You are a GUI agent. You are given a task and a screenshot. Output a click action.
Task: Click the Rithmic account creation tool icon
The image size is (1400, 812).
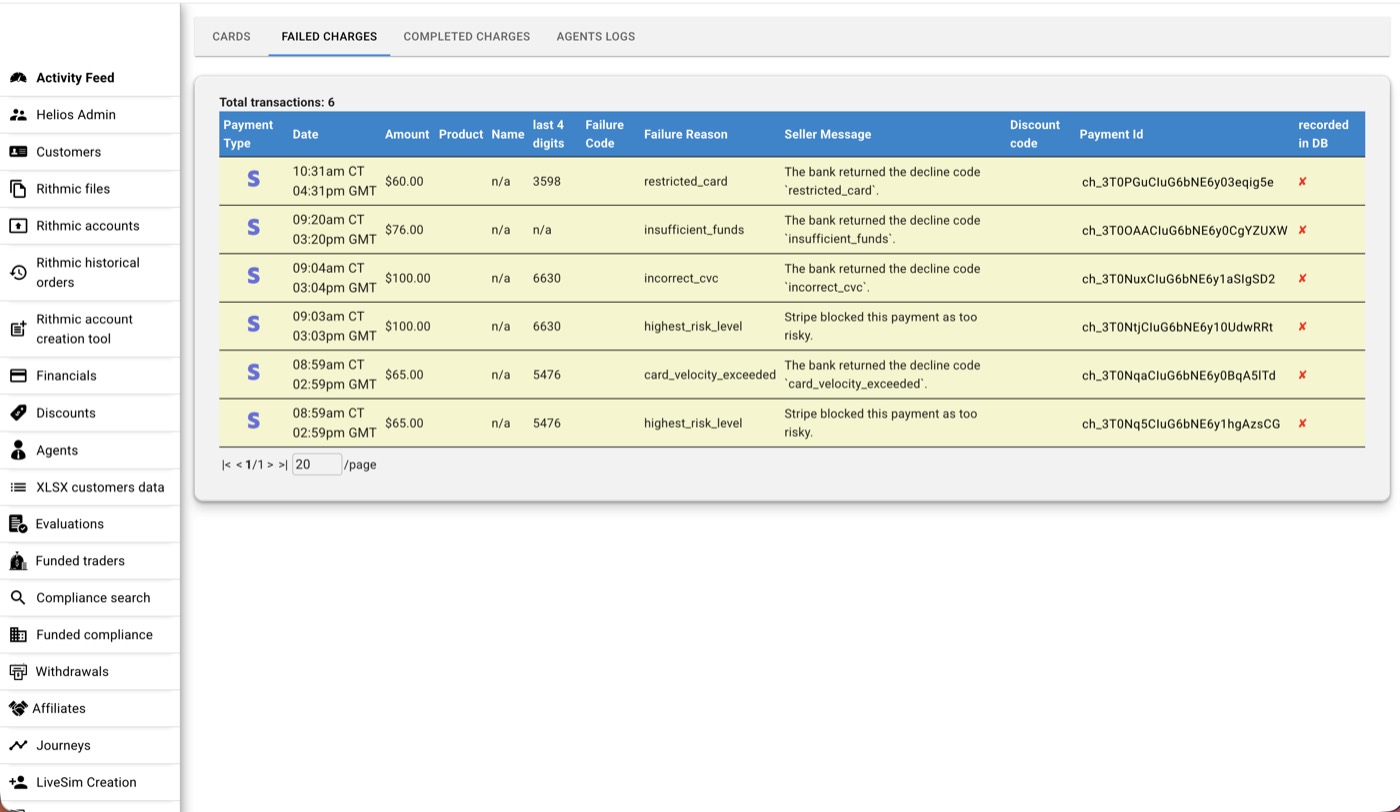18,329
